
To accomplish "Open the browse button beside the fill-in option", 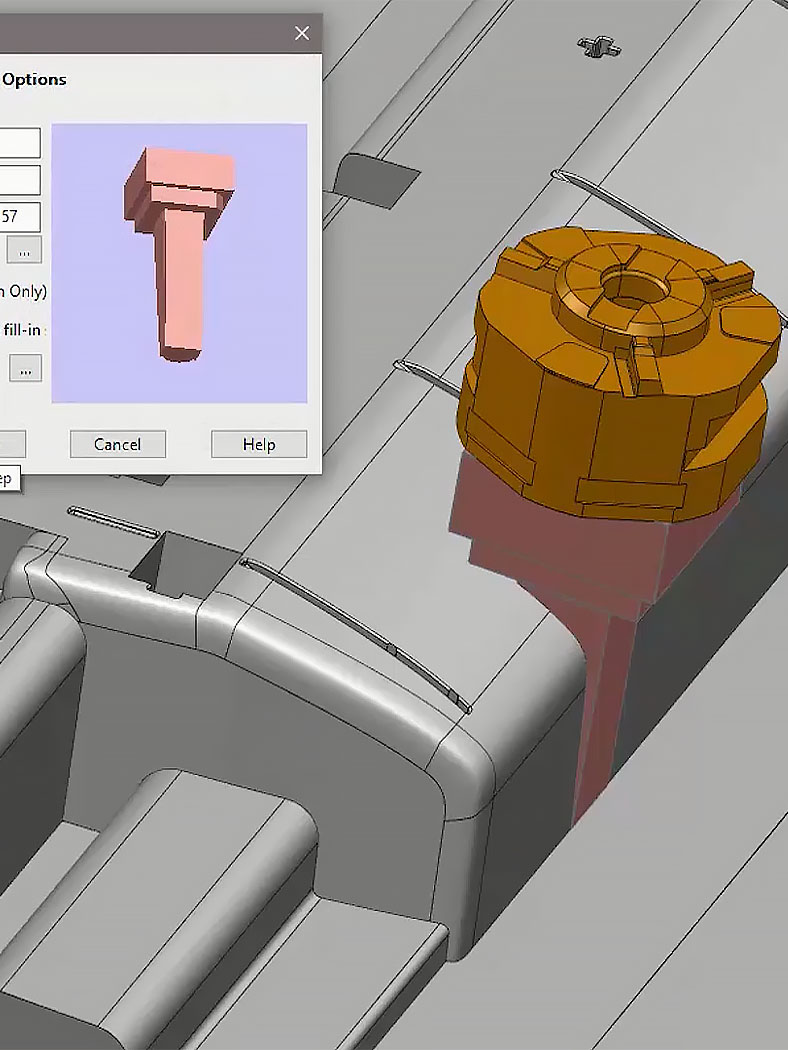I will [25, 368].
